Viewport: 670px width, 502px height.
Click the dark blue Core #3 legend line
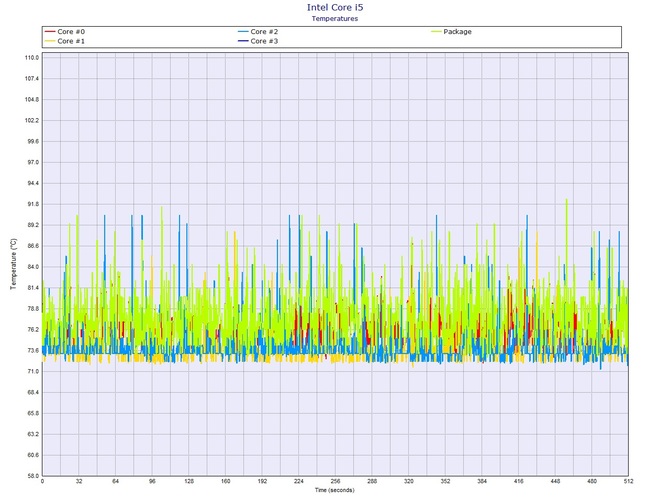click(243, 41)
